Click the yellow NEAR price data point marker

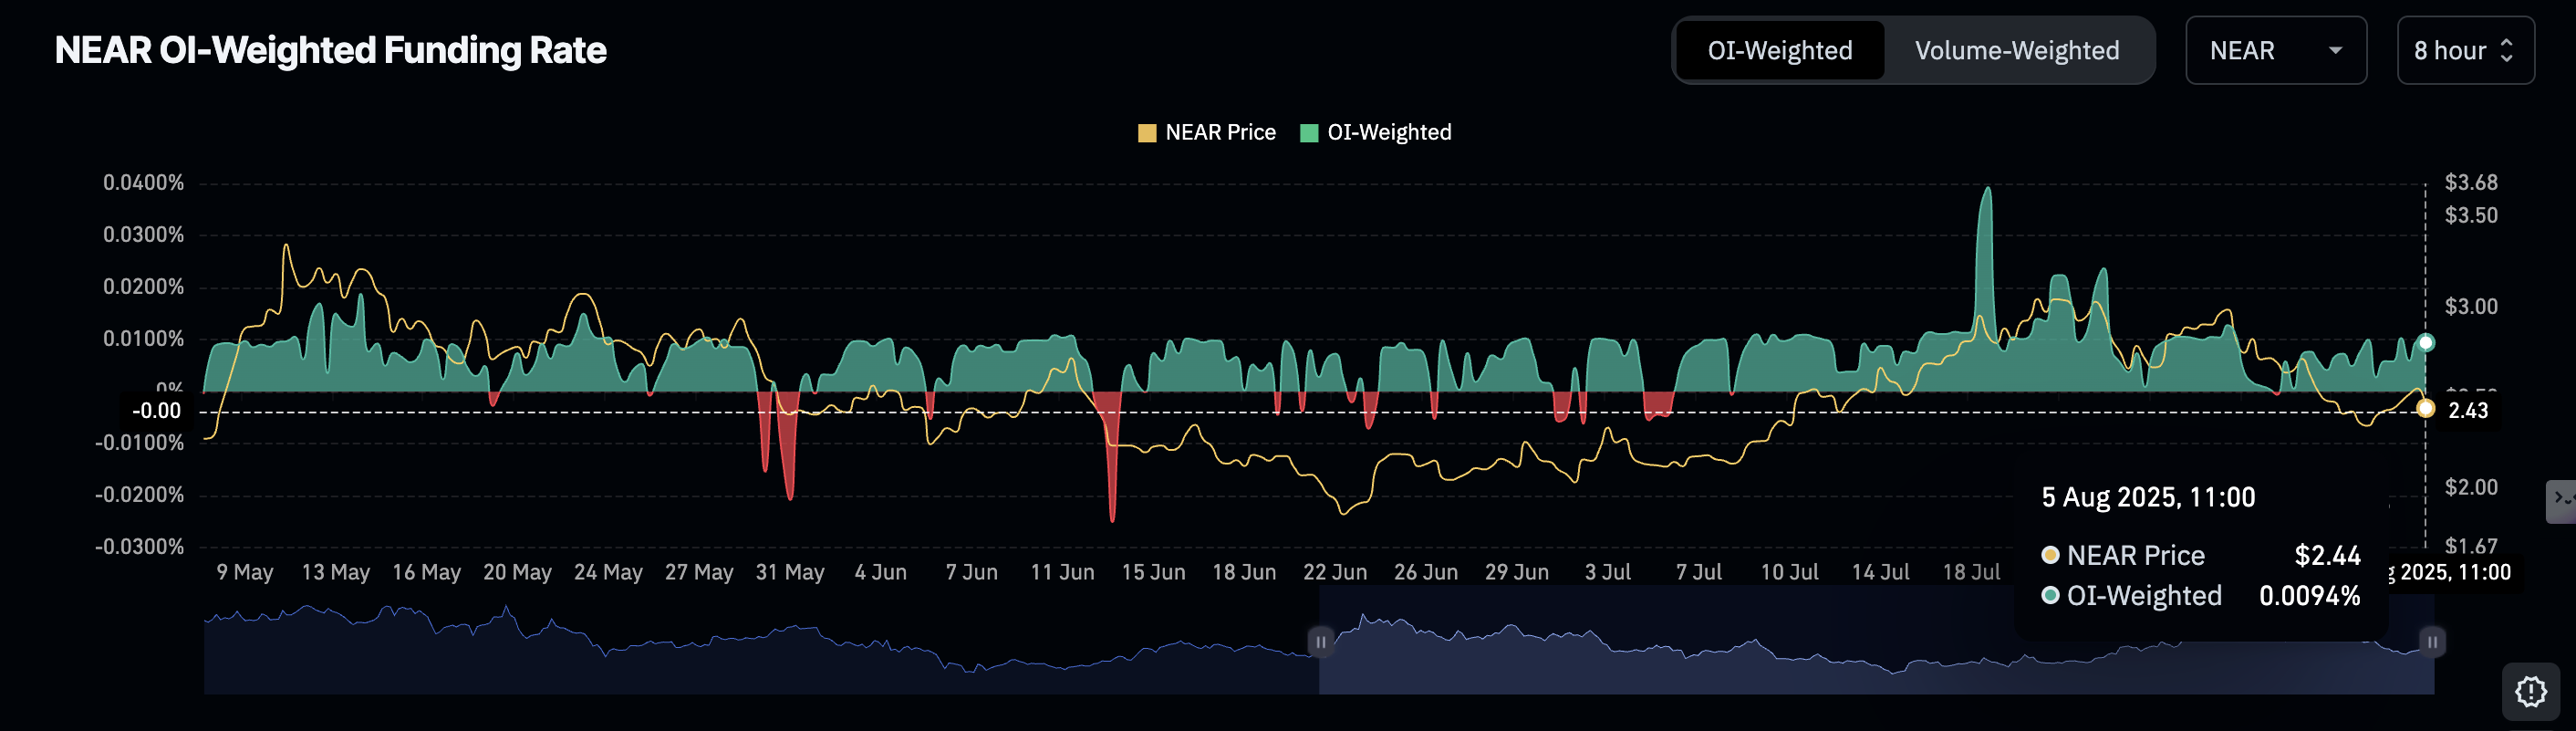(x=2425, y=408)
